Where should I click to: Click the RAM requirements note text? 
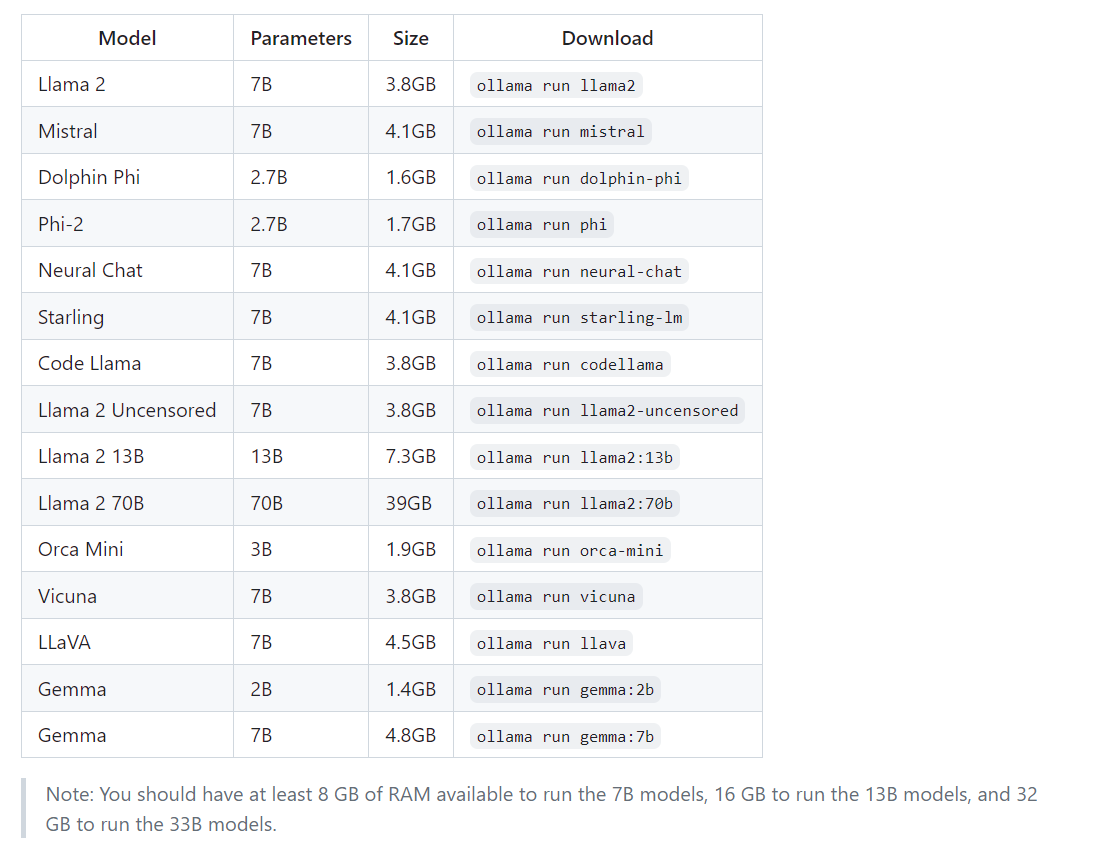(541, 809)
